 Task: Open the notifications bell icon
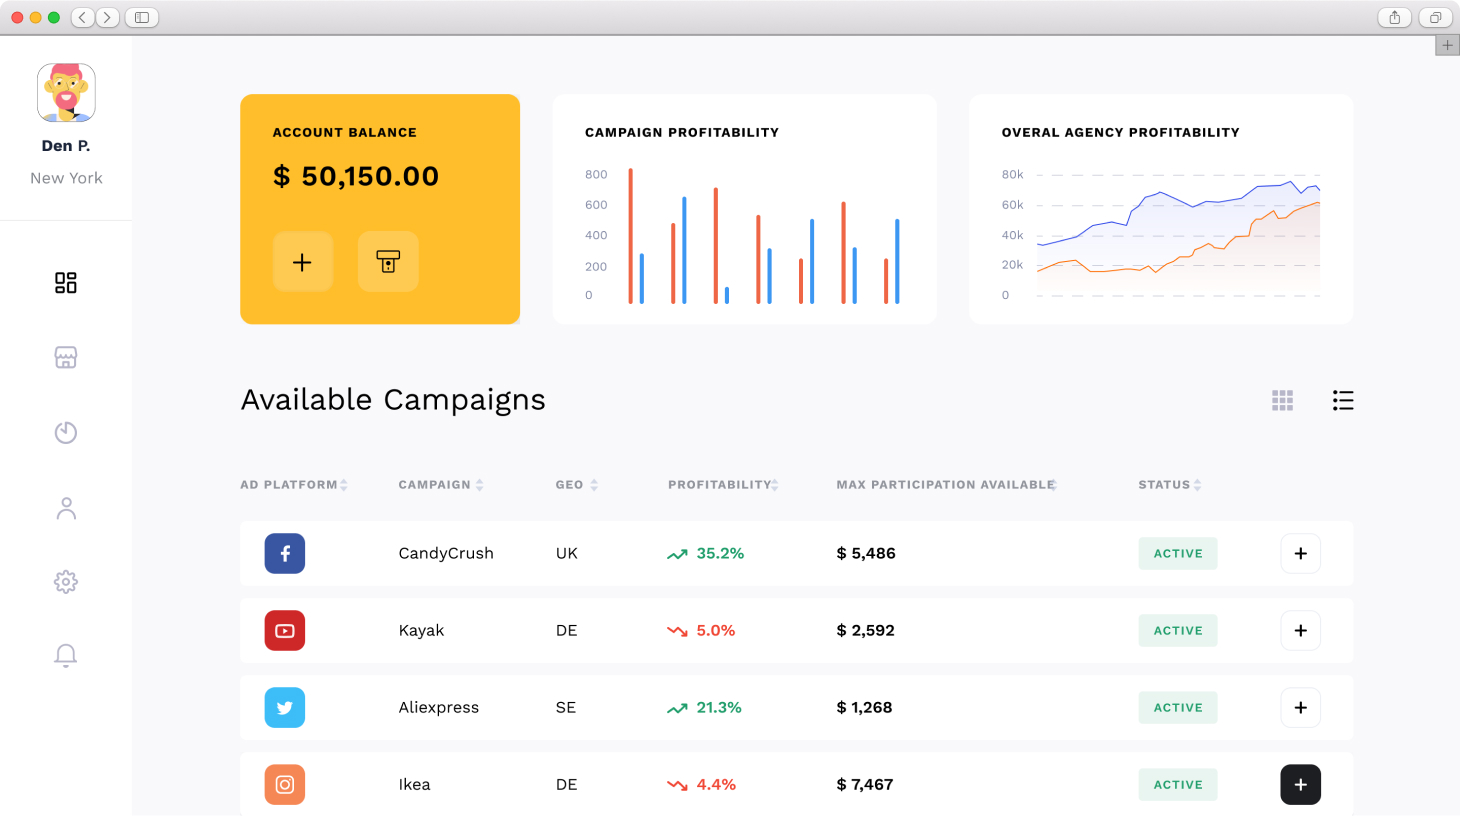pos(66,655)
